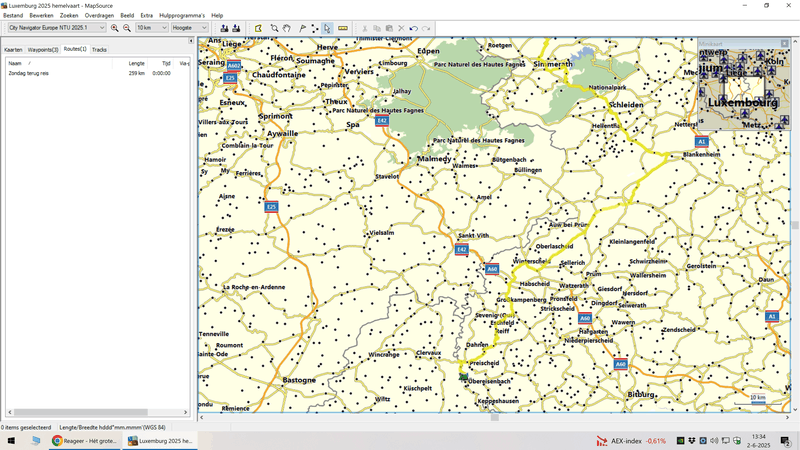Click the Copy icon in toolbar
This screenshot has width=800, height=450.
tap(377, 28)
